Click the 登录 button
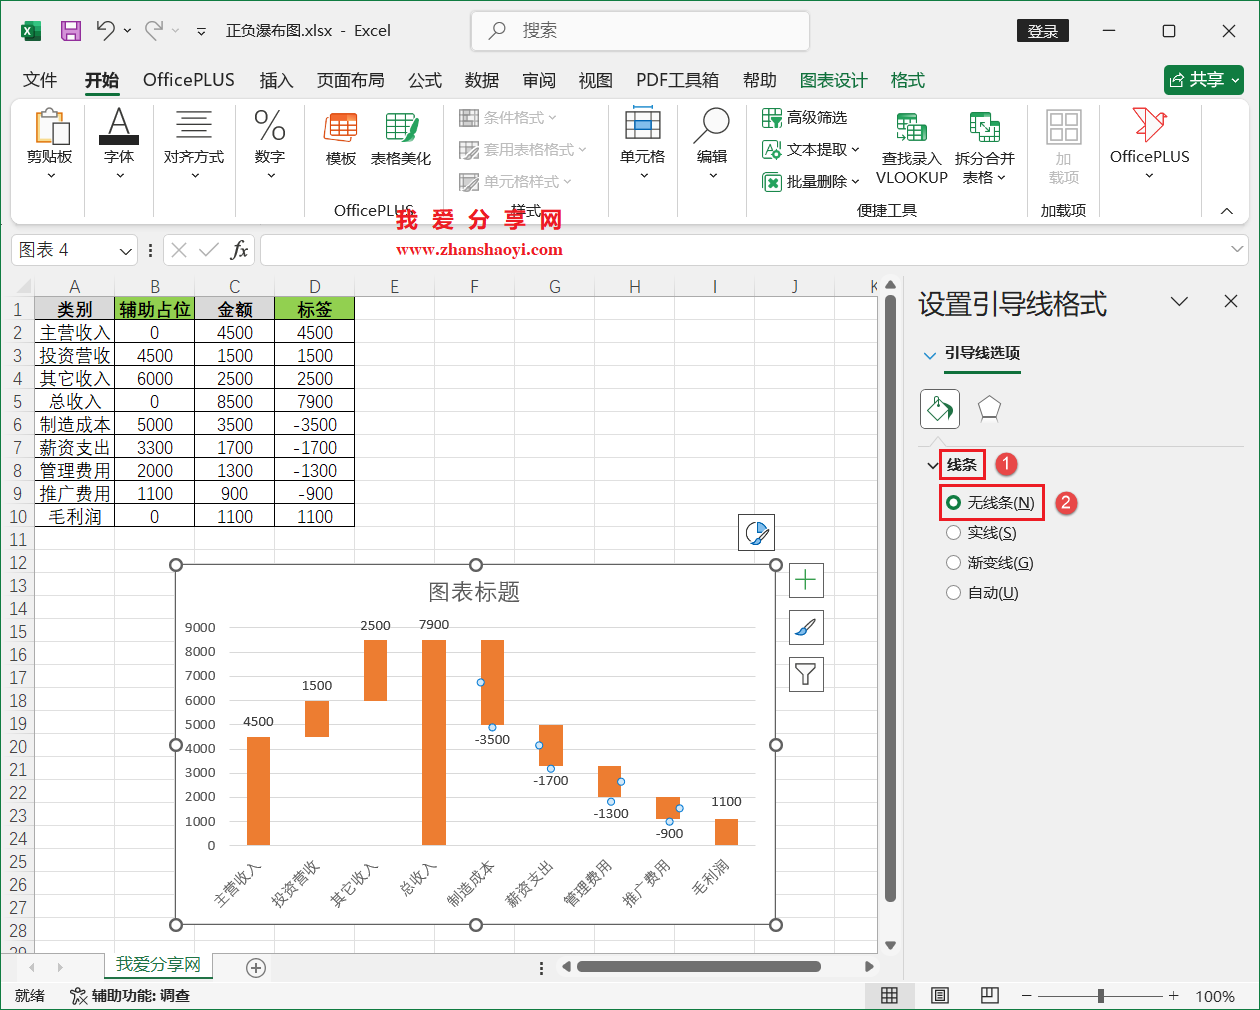1260x1010 pixels. click(x=1043, y=31)
